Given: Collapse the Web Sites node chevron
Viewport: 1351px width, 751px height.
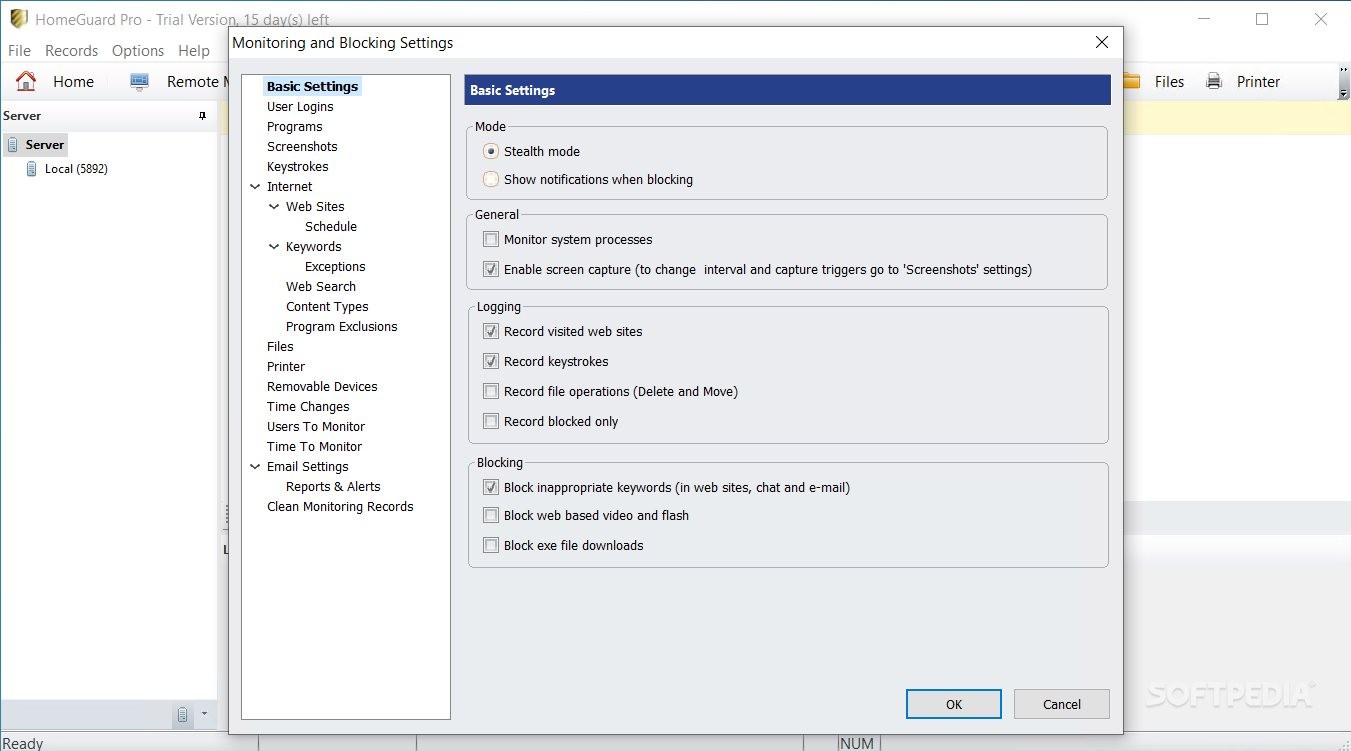Looking at the screenshot, I should coord(274,207).
